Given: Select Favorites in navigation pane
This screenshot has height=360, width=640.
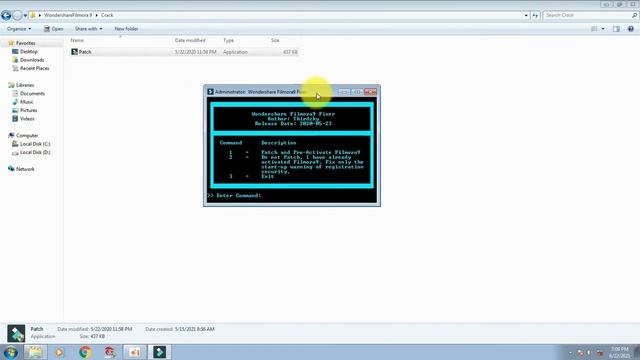Looking at the screenshot, I should pyautogui.click(x=25, y=43).
